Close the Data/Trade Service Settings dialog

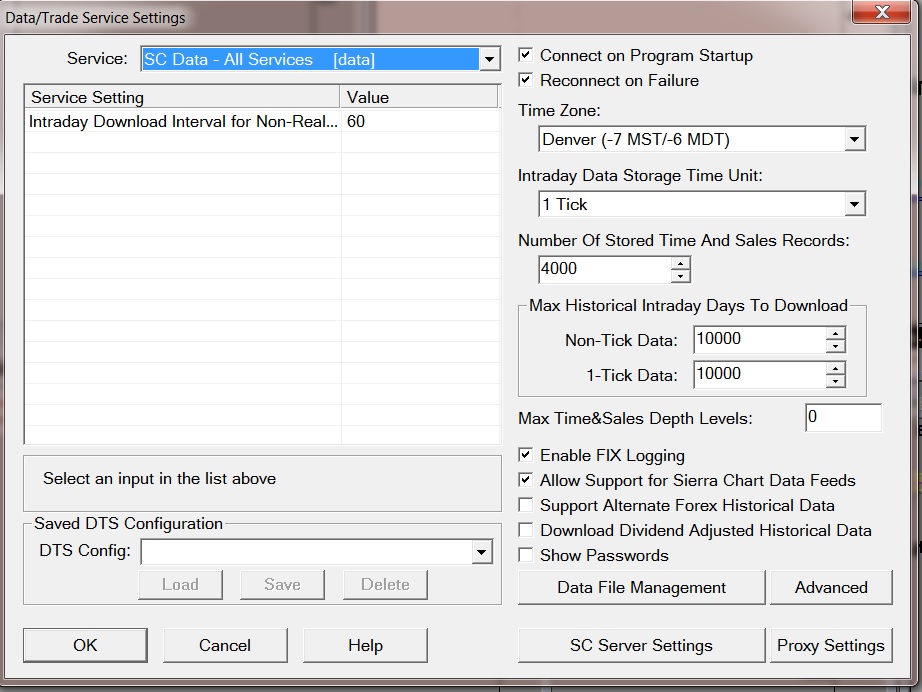click(881, 12)
